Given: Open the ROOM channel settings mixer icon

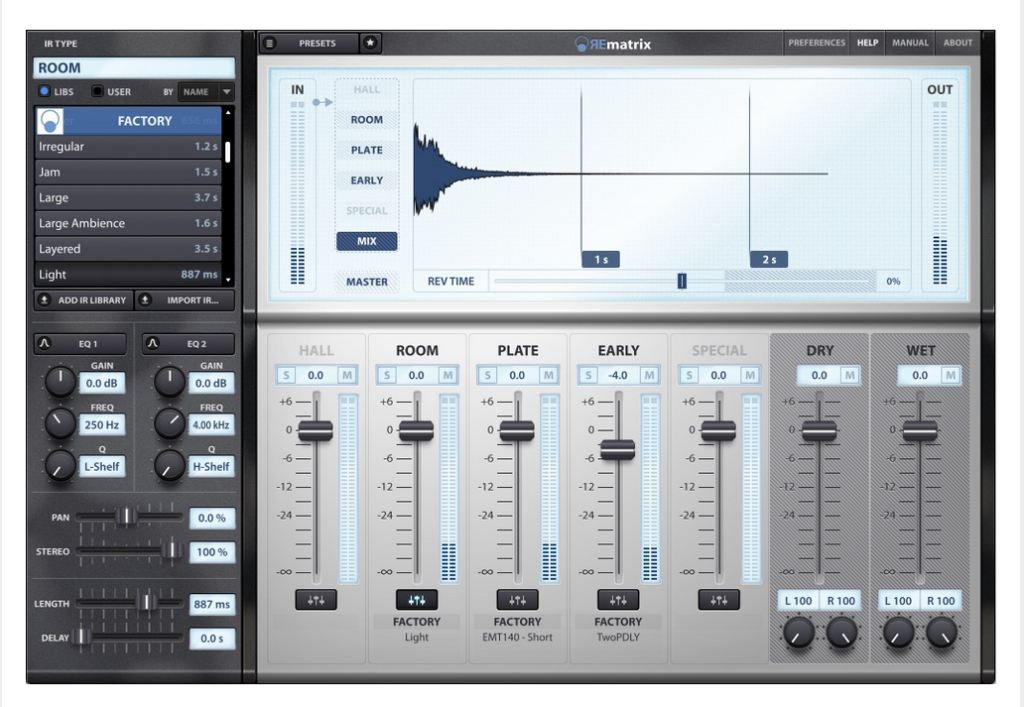Looking at the screenshot, I should (x=417, y=600).
